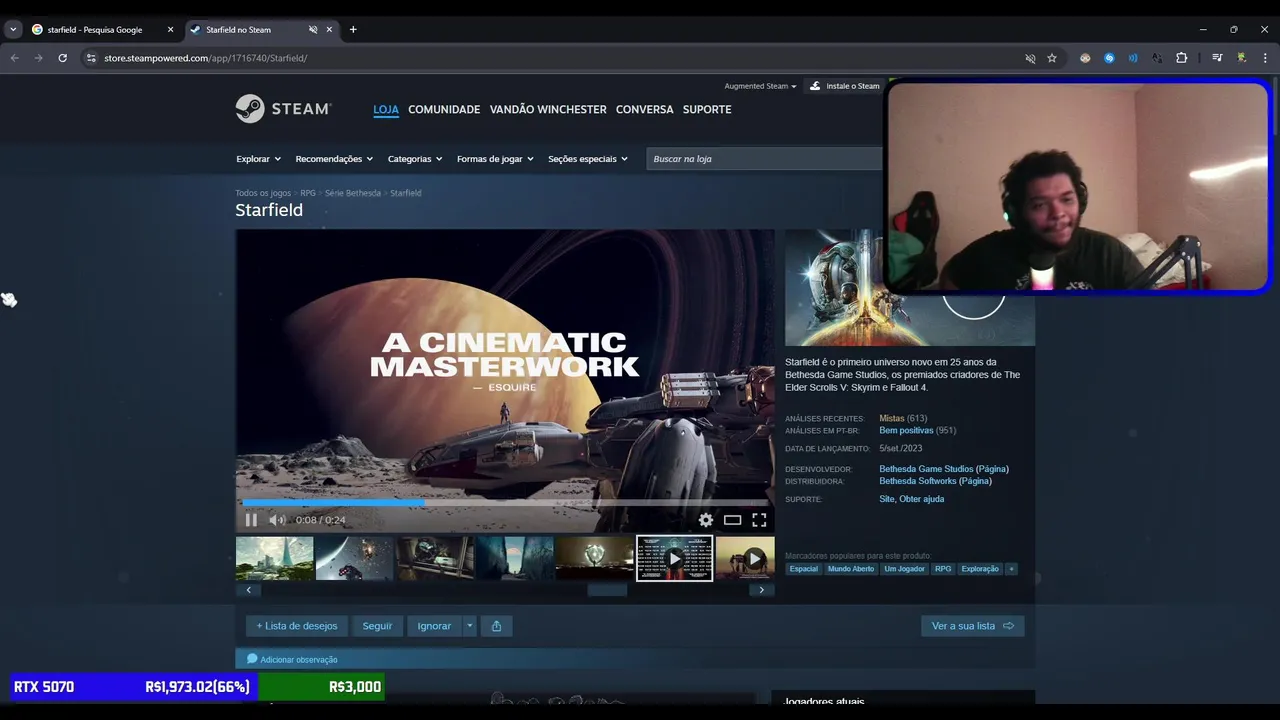Move the media thumbnail strip scrollbar
This screenshot has width=1280, height=720.
607,590
